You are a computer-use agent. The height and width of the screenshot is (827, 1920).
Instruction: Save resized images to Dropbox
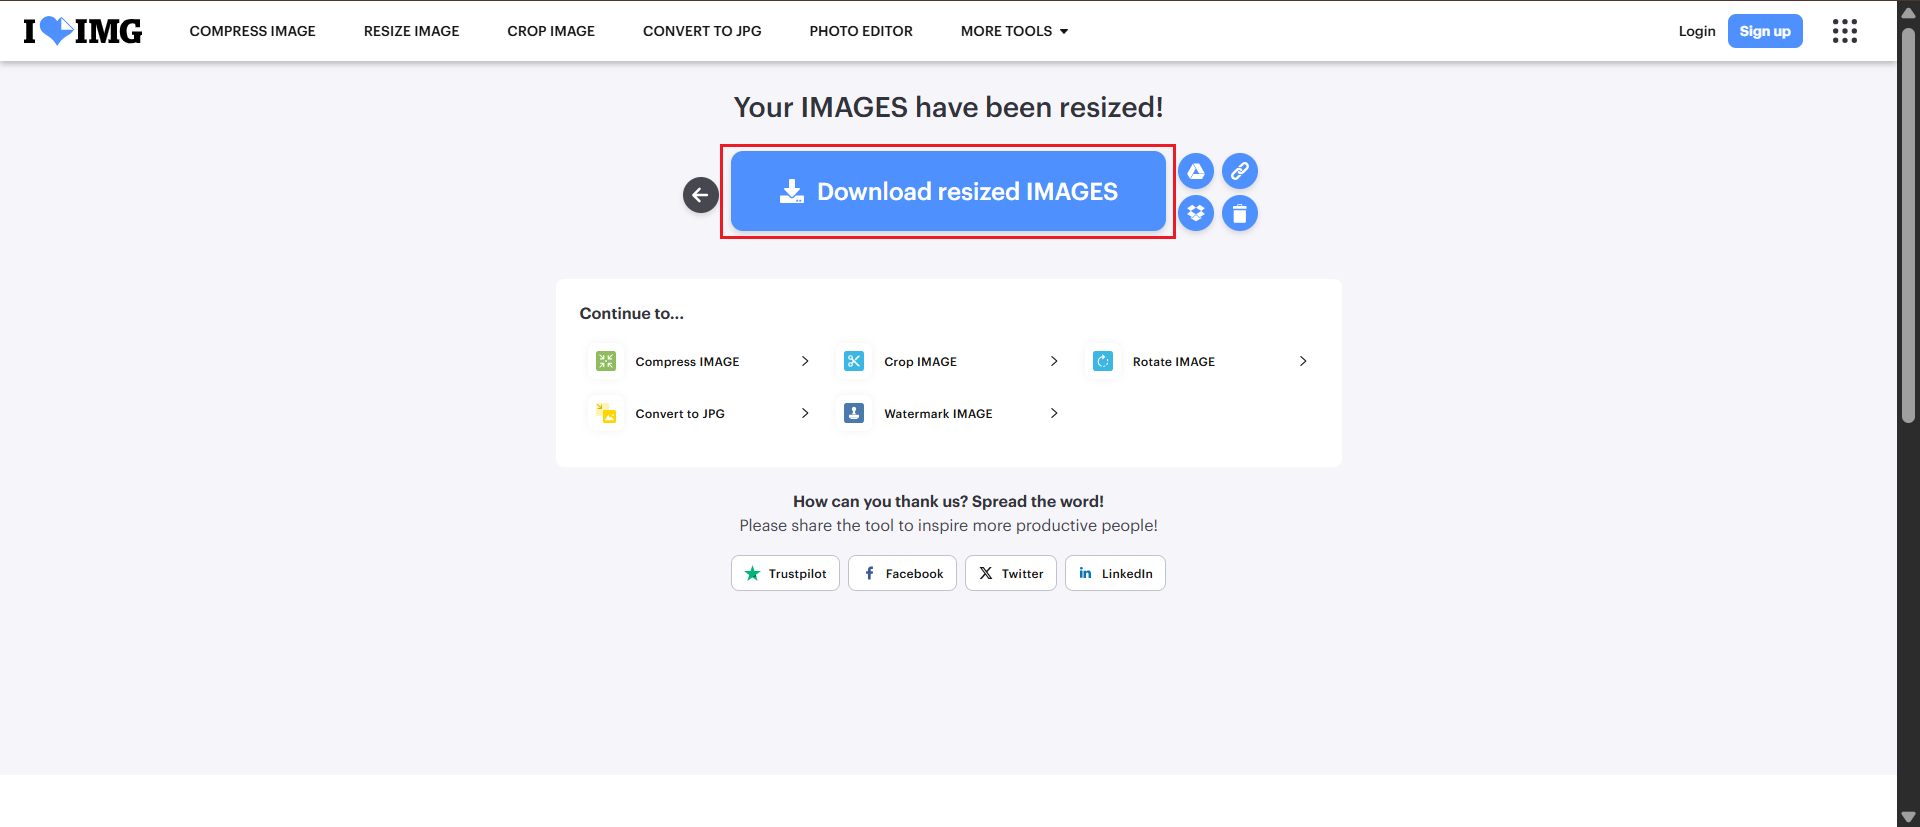coord(1196,213)
